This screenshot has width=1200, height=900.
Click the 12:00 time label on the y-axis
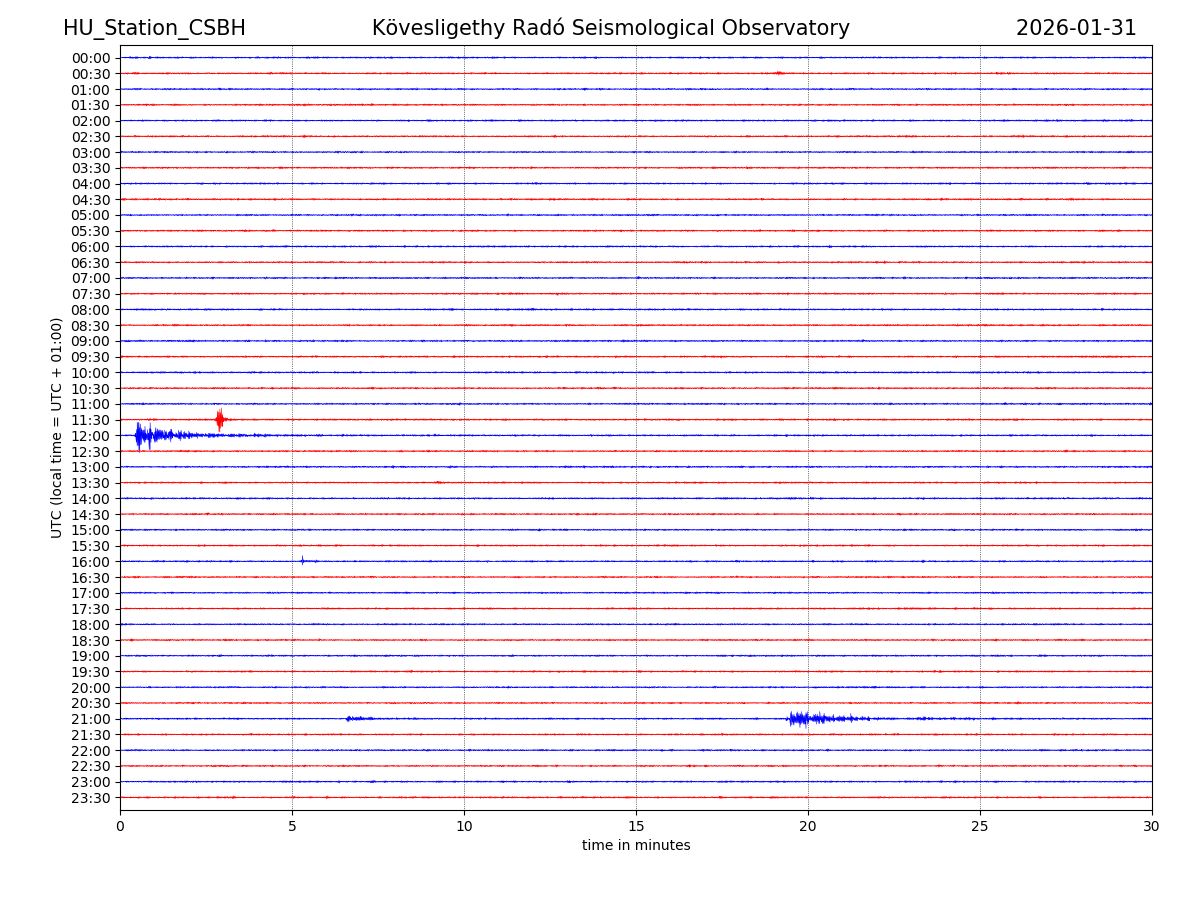pyautogui.click(x=90, y=436)
